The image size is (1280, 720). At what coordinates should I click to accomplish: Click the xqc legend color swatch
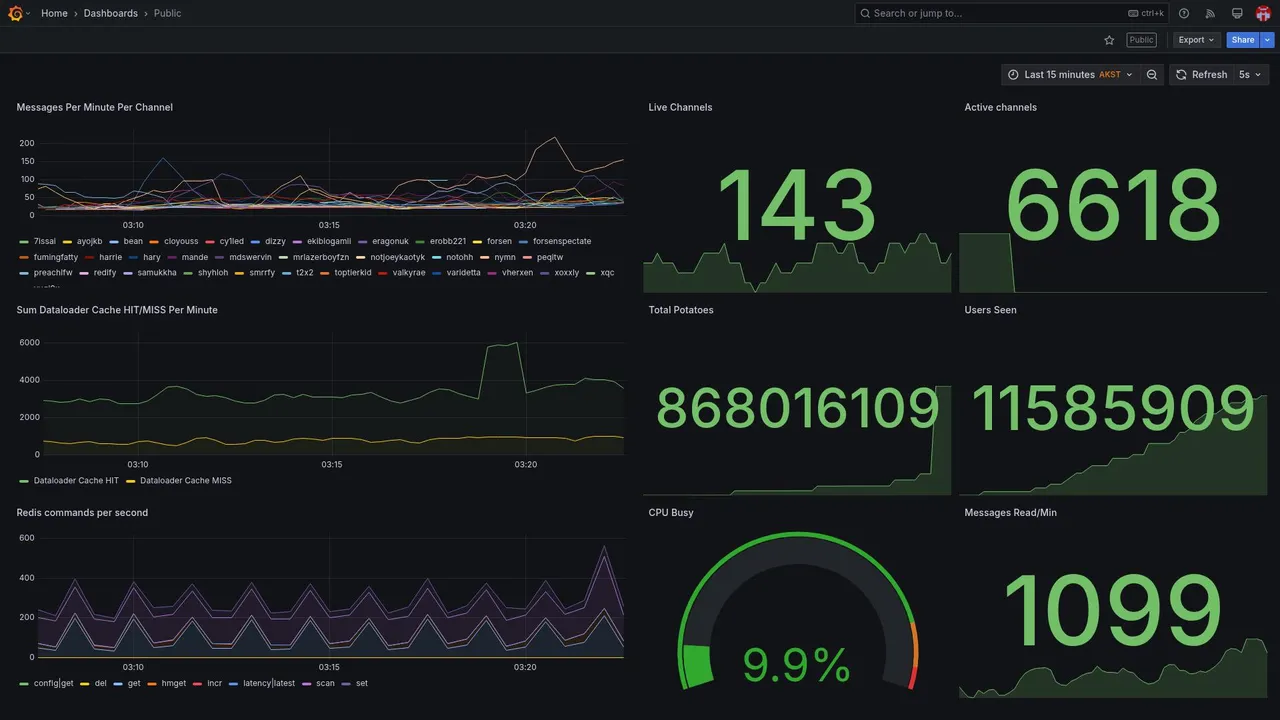click(x=591, y=273)
